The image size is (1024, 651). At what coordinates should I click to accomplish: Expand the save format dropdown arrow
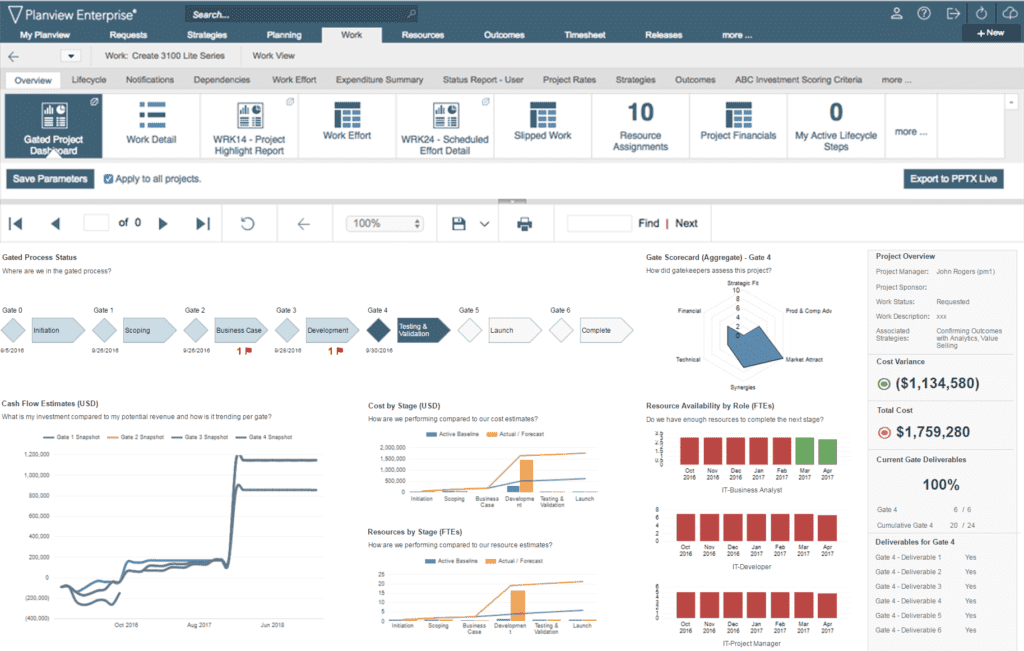(x=485, y=224)
